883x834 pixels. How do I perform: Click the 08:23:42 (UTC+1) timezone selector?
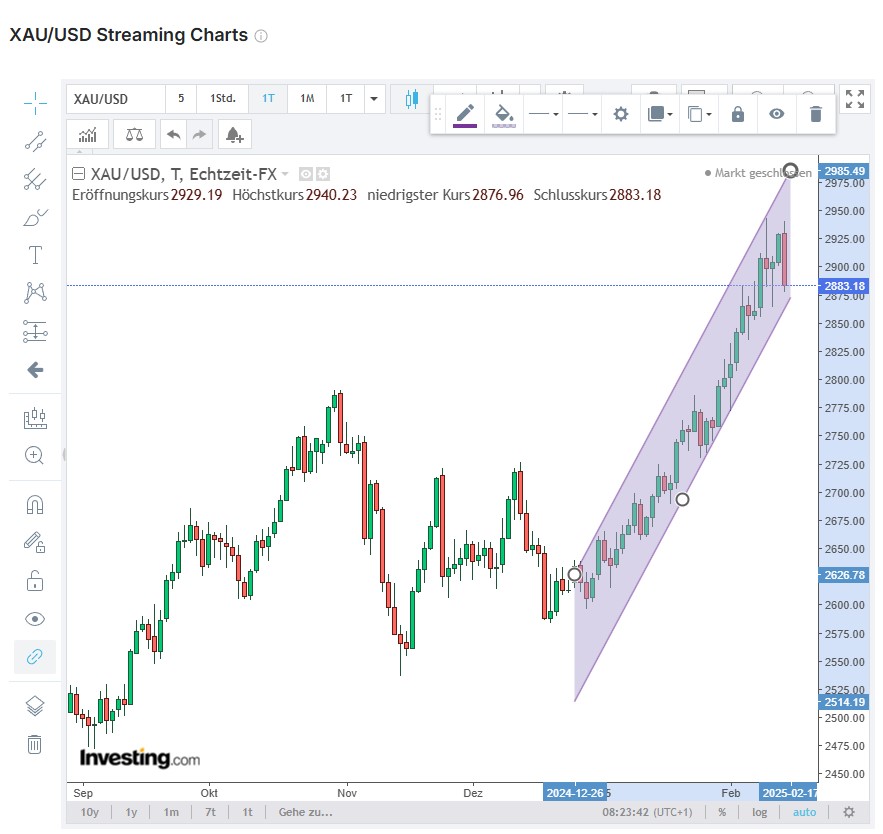click(647, 812)
